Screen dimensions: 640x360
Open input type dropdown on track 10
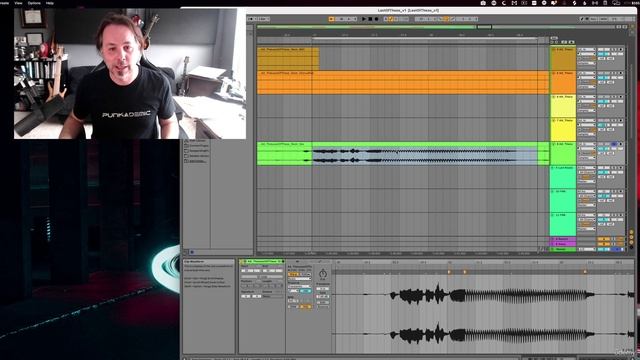click(587, 192)
